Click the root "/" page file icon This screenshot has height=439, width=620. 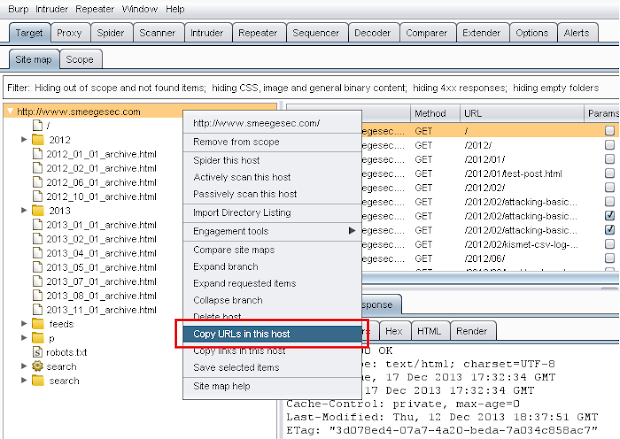coord(38,125)
